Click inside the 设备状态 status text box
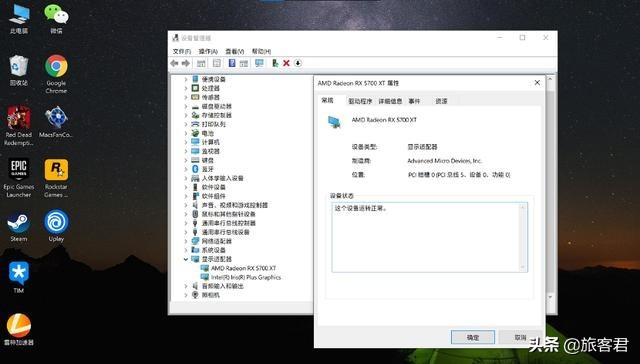The image size is (640, 364). click(429, 237)
